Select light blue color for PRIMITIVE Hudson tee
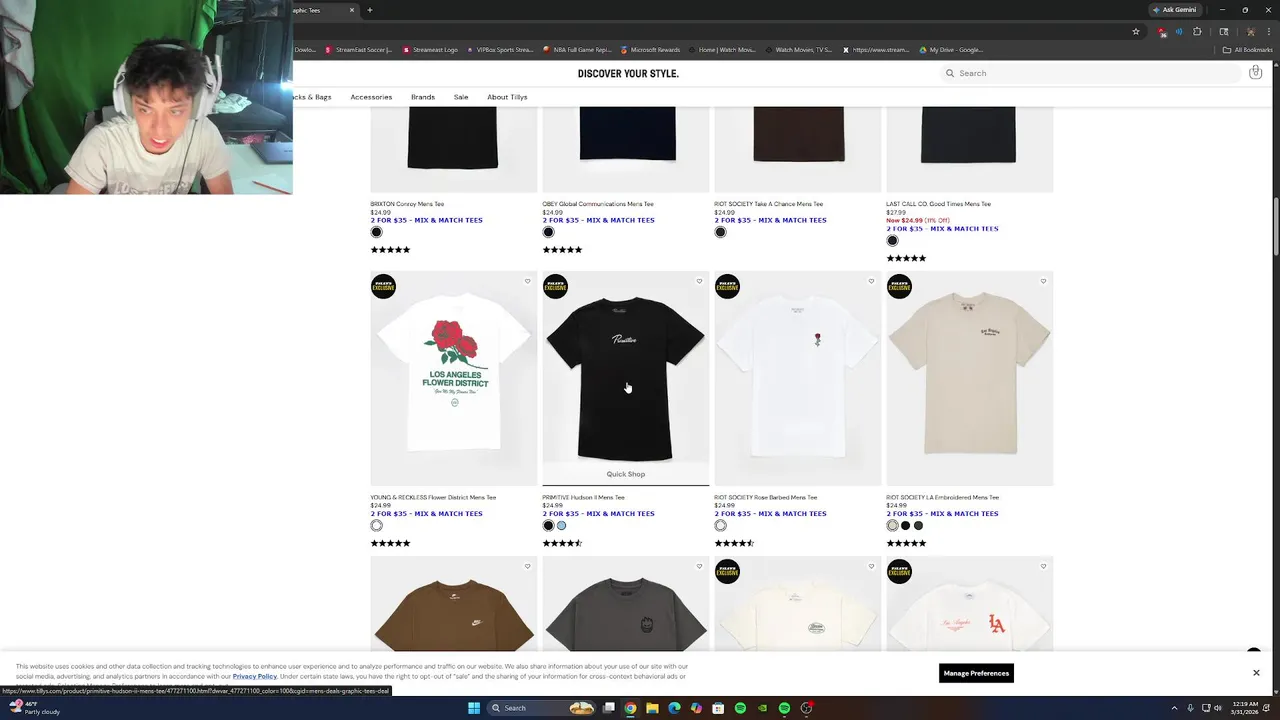The width and height of the screenshot is (1280, 720). coord(561,525)
